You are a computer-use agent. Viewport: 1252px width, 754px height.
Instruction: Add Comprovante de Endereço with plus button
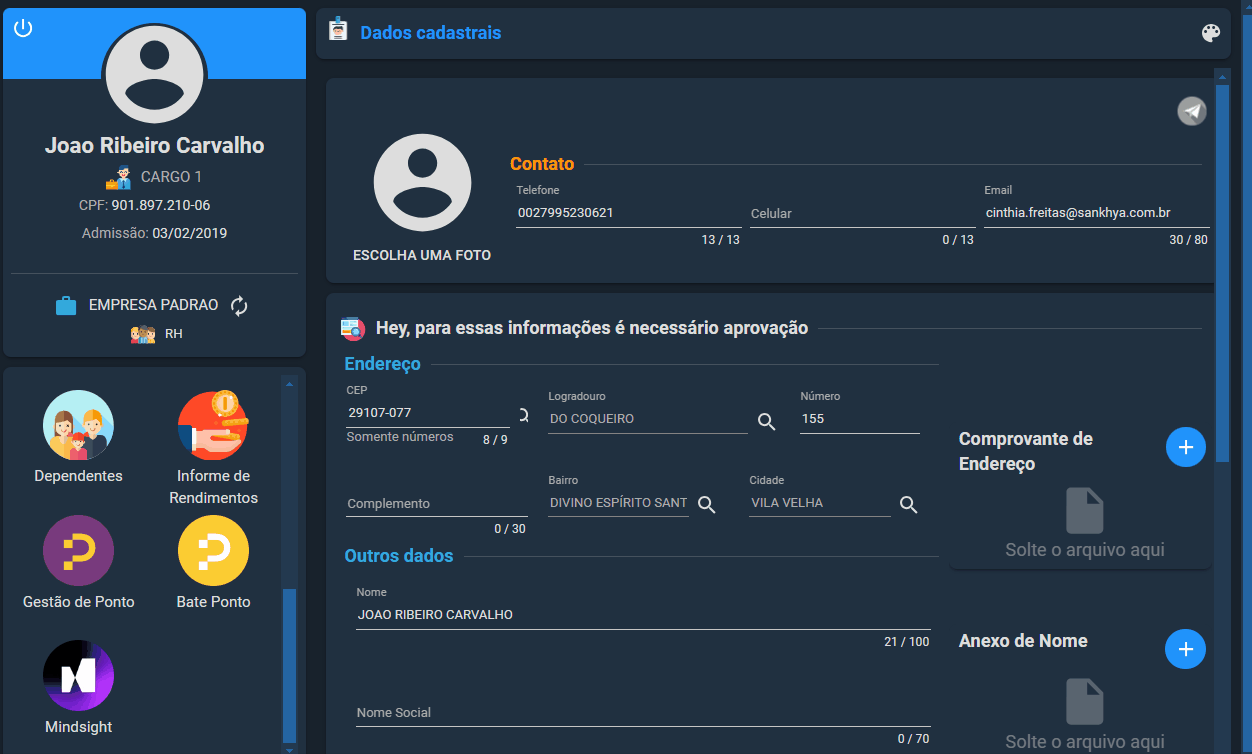coord(1186,447)
